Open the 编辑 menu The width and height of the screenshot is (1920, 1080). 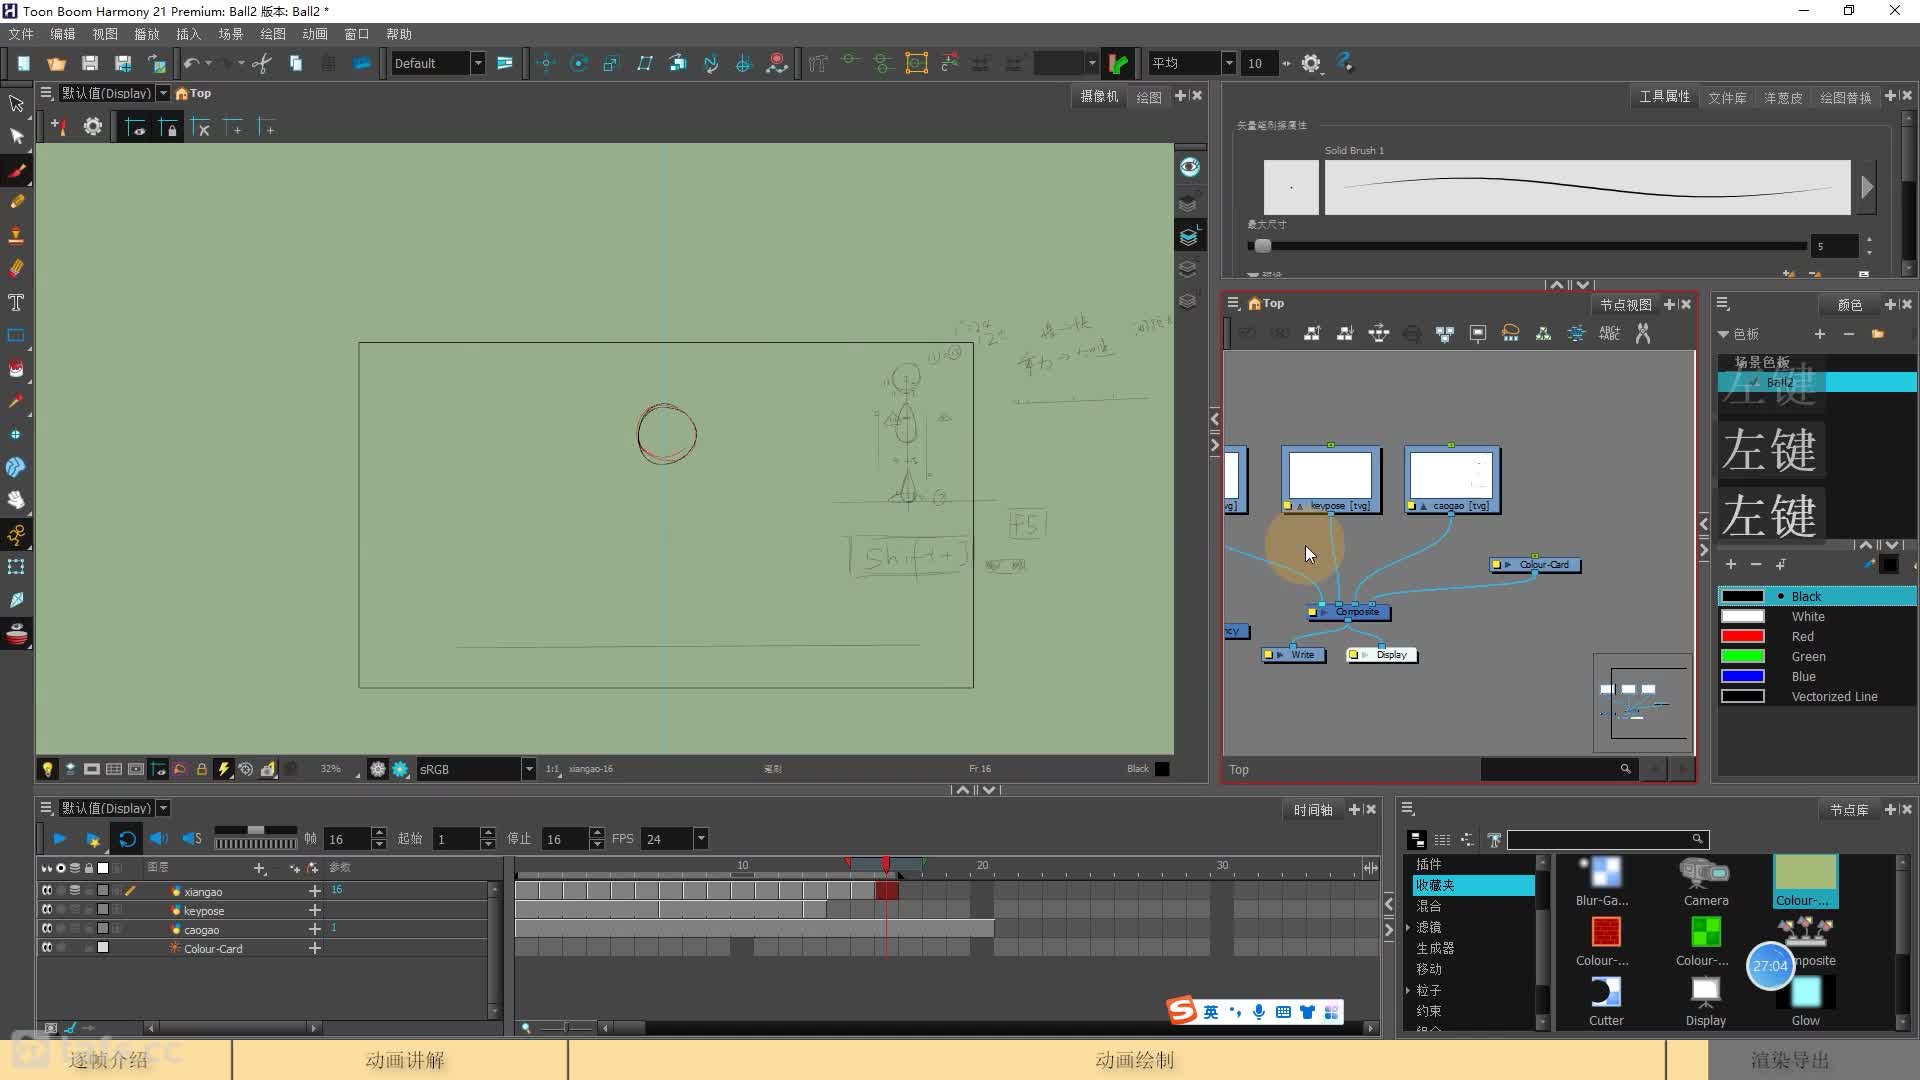point(63,34)
